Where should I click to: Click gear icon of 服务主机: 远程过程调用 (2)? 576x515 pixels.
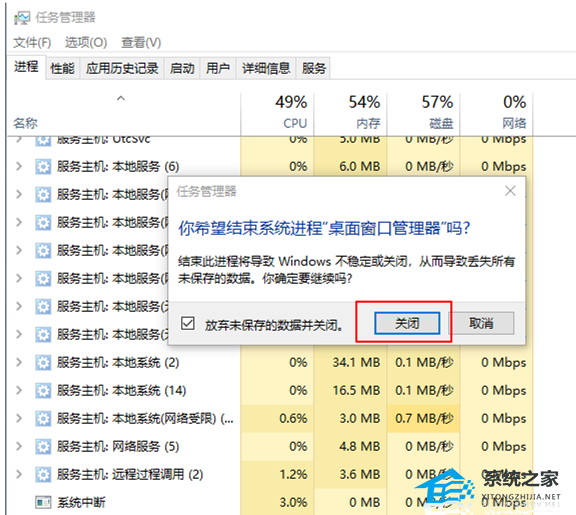pyautogui.click(x=43, y=475)
